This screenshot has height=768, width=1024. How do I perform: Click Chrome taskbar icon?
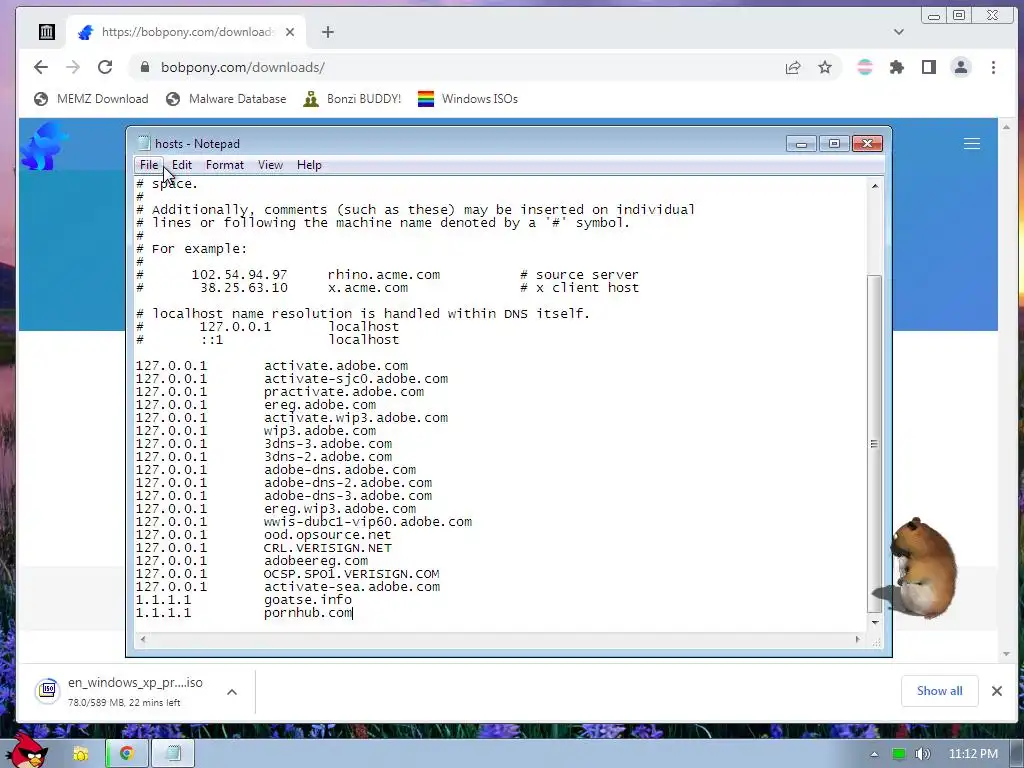(126, 754)
